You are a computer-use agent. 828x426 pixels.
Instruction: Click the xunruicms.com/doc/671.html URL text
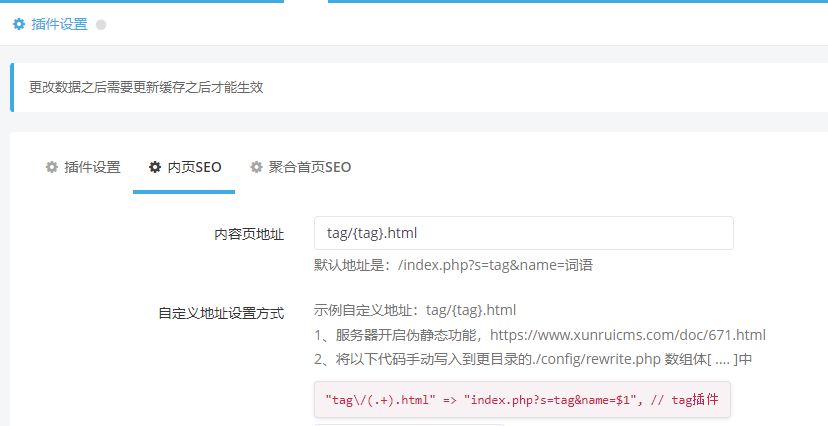628,335
